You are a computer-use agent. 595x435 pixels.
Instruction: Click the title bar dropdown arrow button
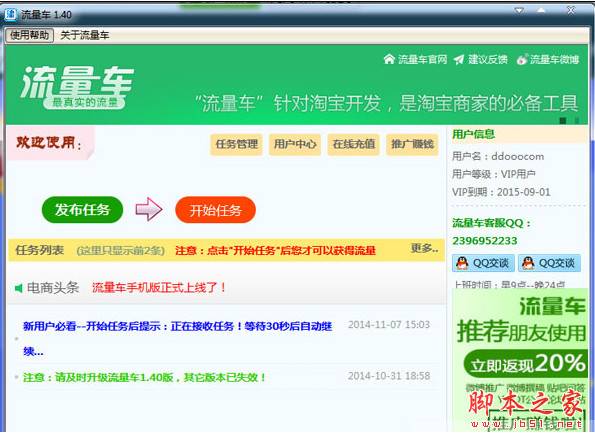pyautogui.click(x=519, y=10)
